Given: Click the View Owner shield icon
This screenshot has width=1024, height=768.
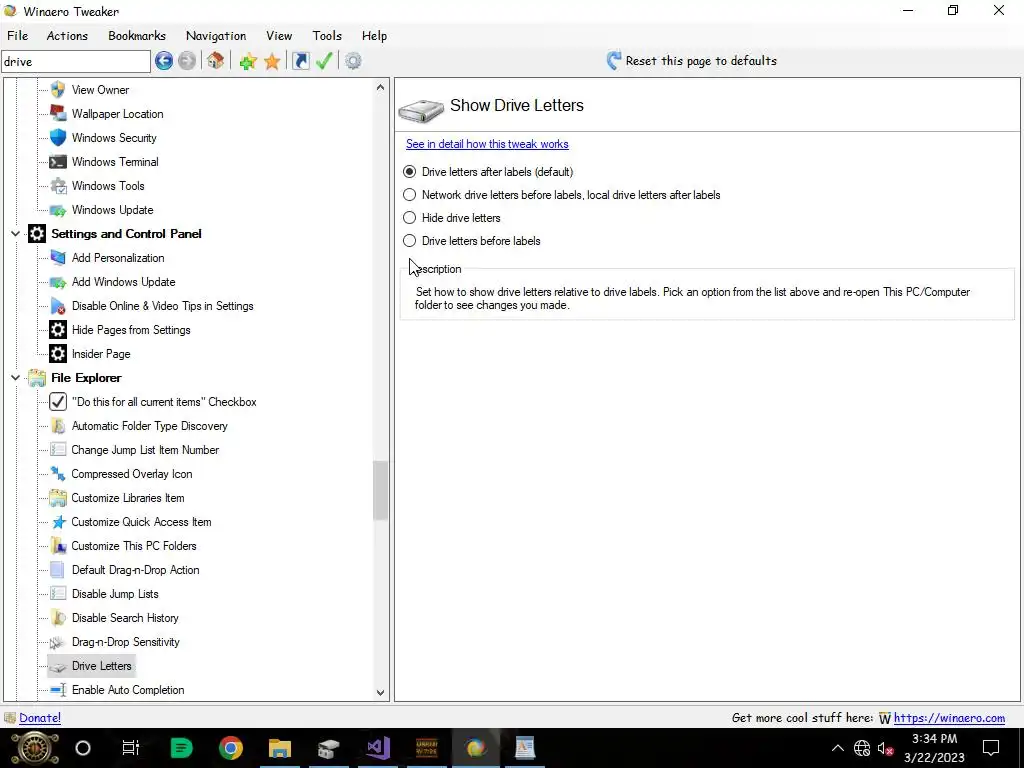Looking at the screenshot, I should coord(58,89).
